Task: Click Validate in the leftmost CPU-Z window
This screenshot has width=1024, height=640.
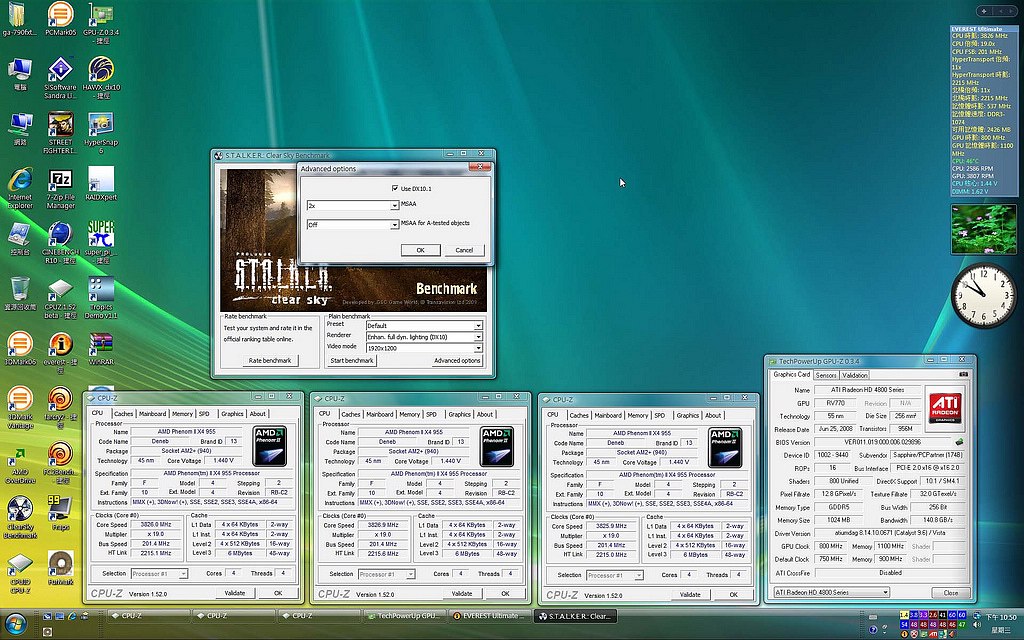Action: 234,593
